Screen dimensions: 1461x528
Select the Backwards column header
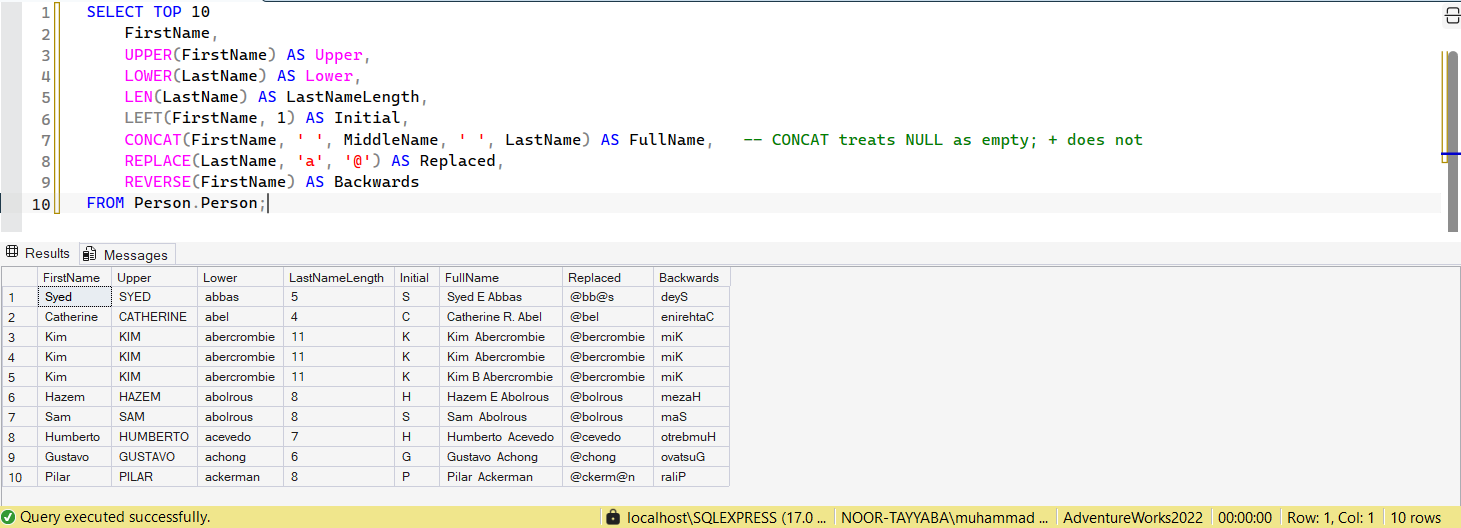(x=691, y=277)
